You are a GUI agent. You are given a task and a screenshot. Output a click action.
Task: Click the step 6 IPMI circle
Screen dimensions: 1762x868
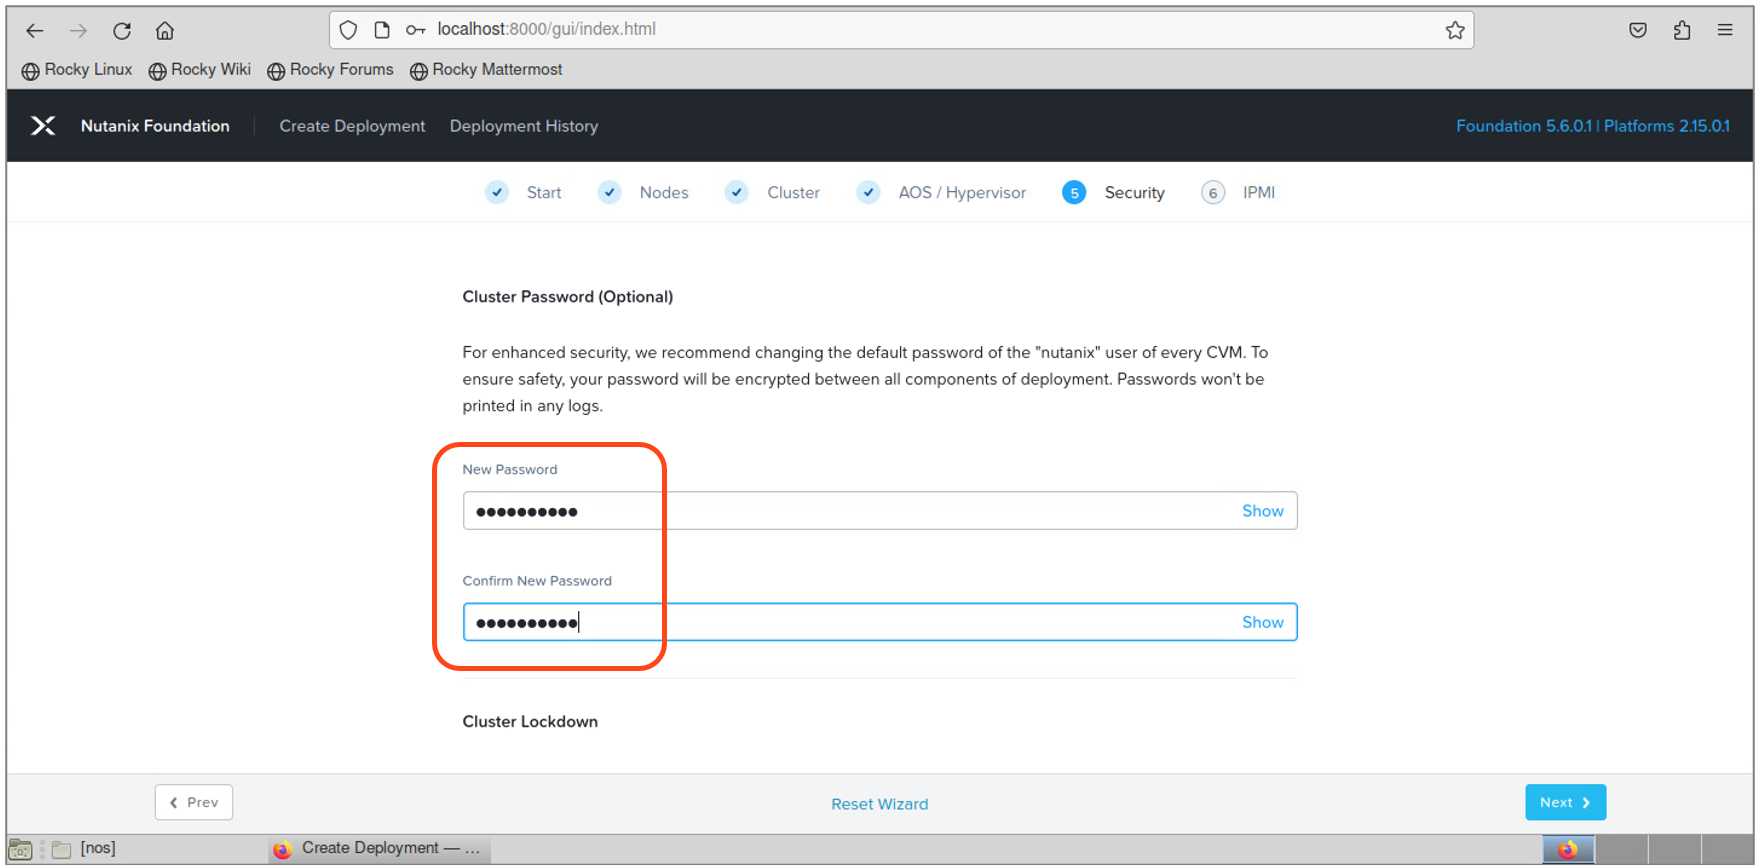pyautogui.click(x=1213, y=193)
